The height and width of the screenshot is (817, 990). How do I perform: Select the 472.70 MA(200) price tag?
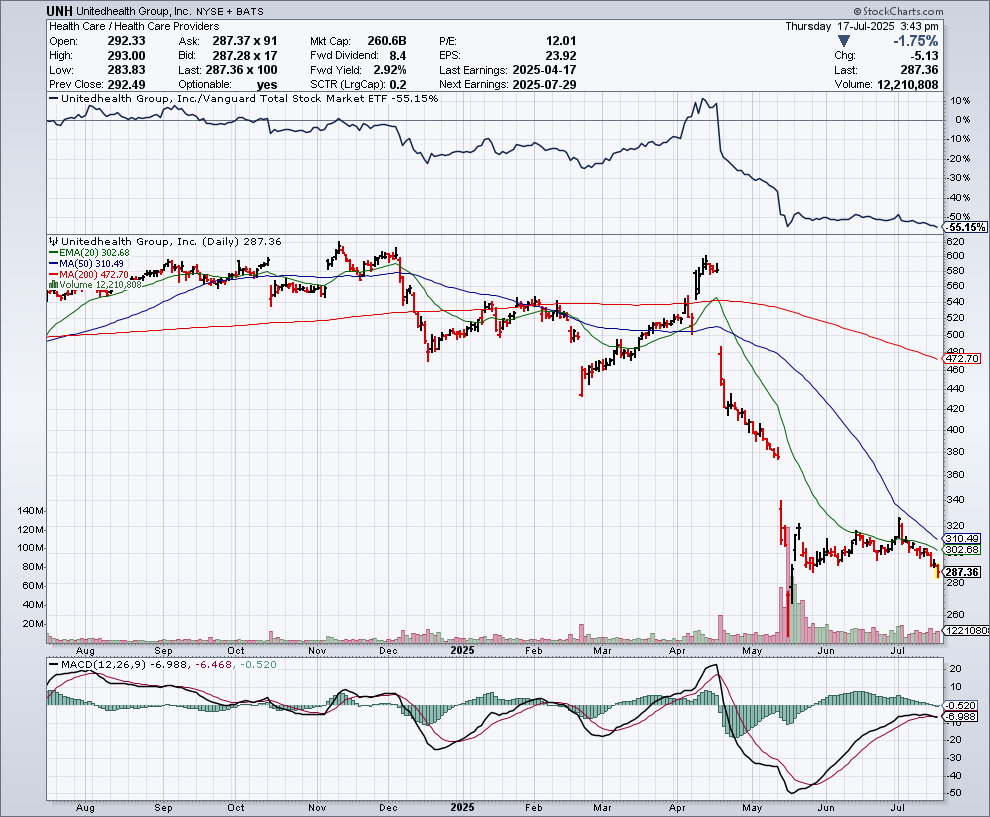pyautogui.click(x=962, y=359)
